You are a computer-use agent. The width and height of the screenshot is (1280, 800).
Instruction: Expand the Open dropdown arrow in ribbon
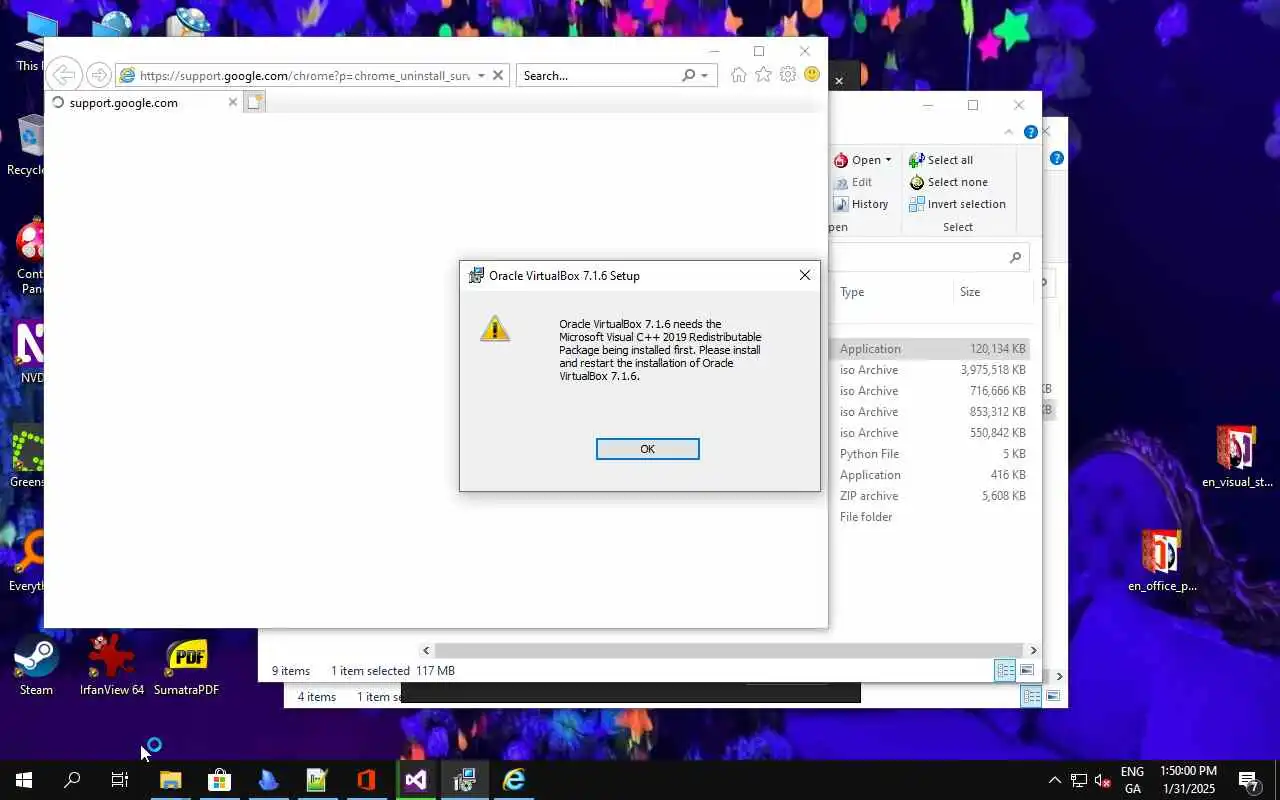(888, 160)
